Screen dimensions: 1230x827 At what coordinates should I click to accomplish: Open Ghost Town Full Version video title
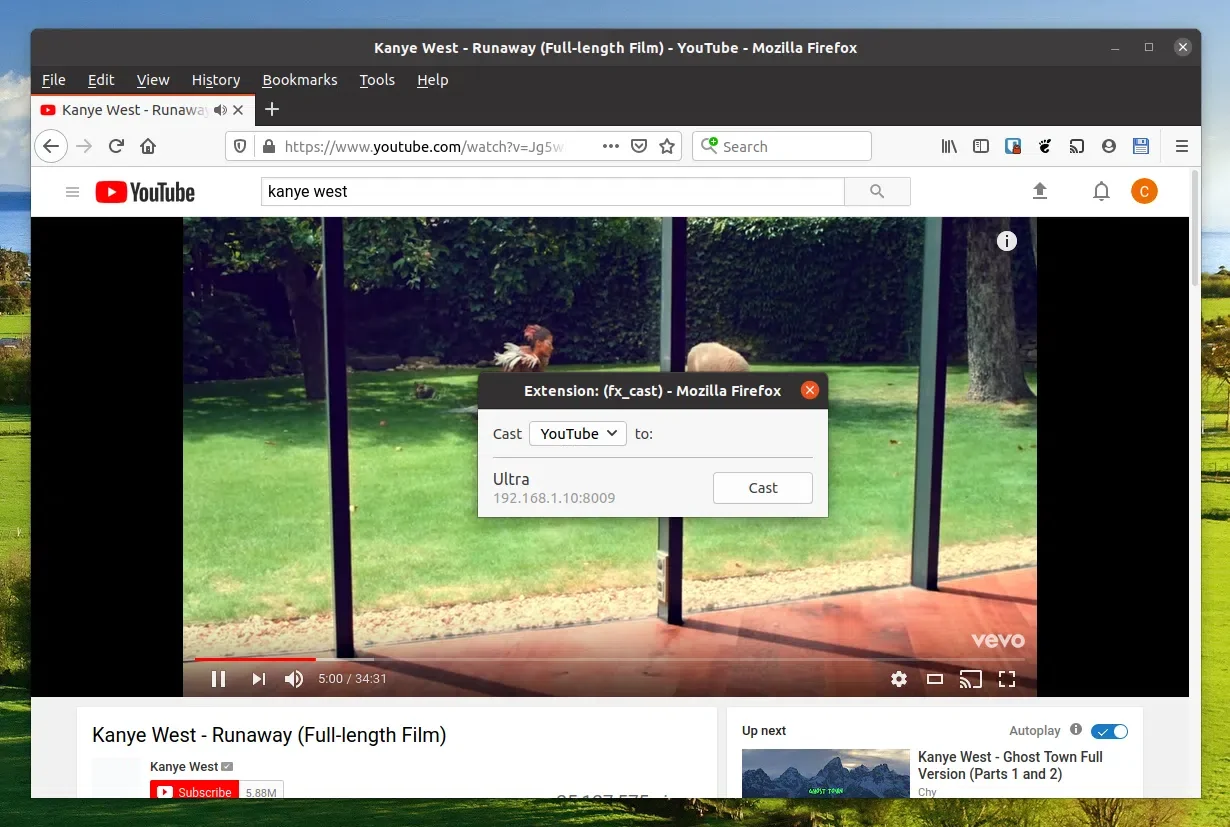pyautogui.click(x=1010, y=765)
